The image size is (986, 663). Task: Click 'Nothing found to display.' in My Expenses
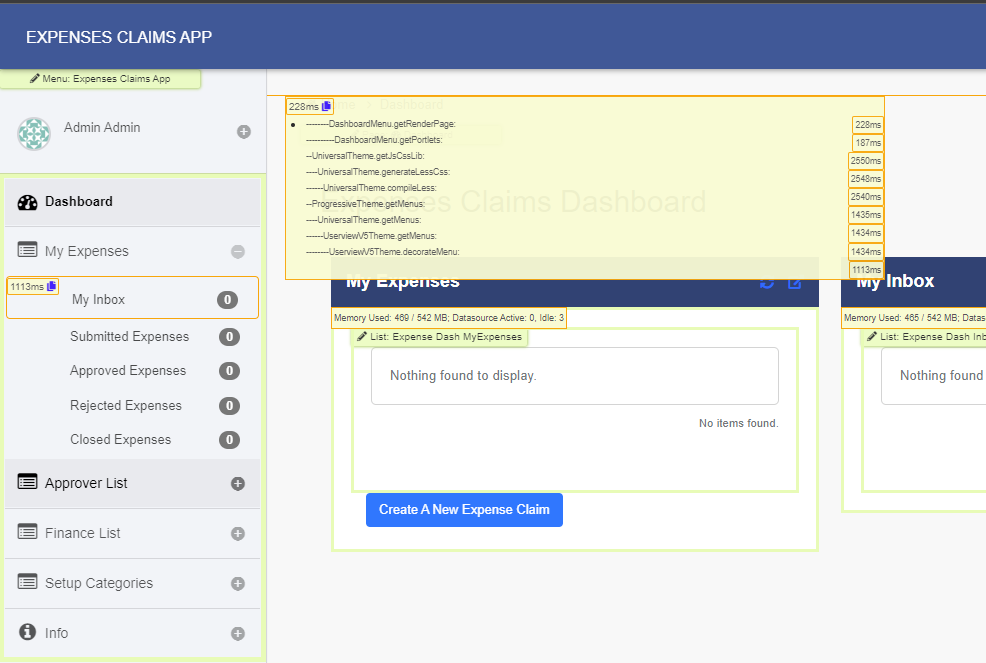point(463,376)
